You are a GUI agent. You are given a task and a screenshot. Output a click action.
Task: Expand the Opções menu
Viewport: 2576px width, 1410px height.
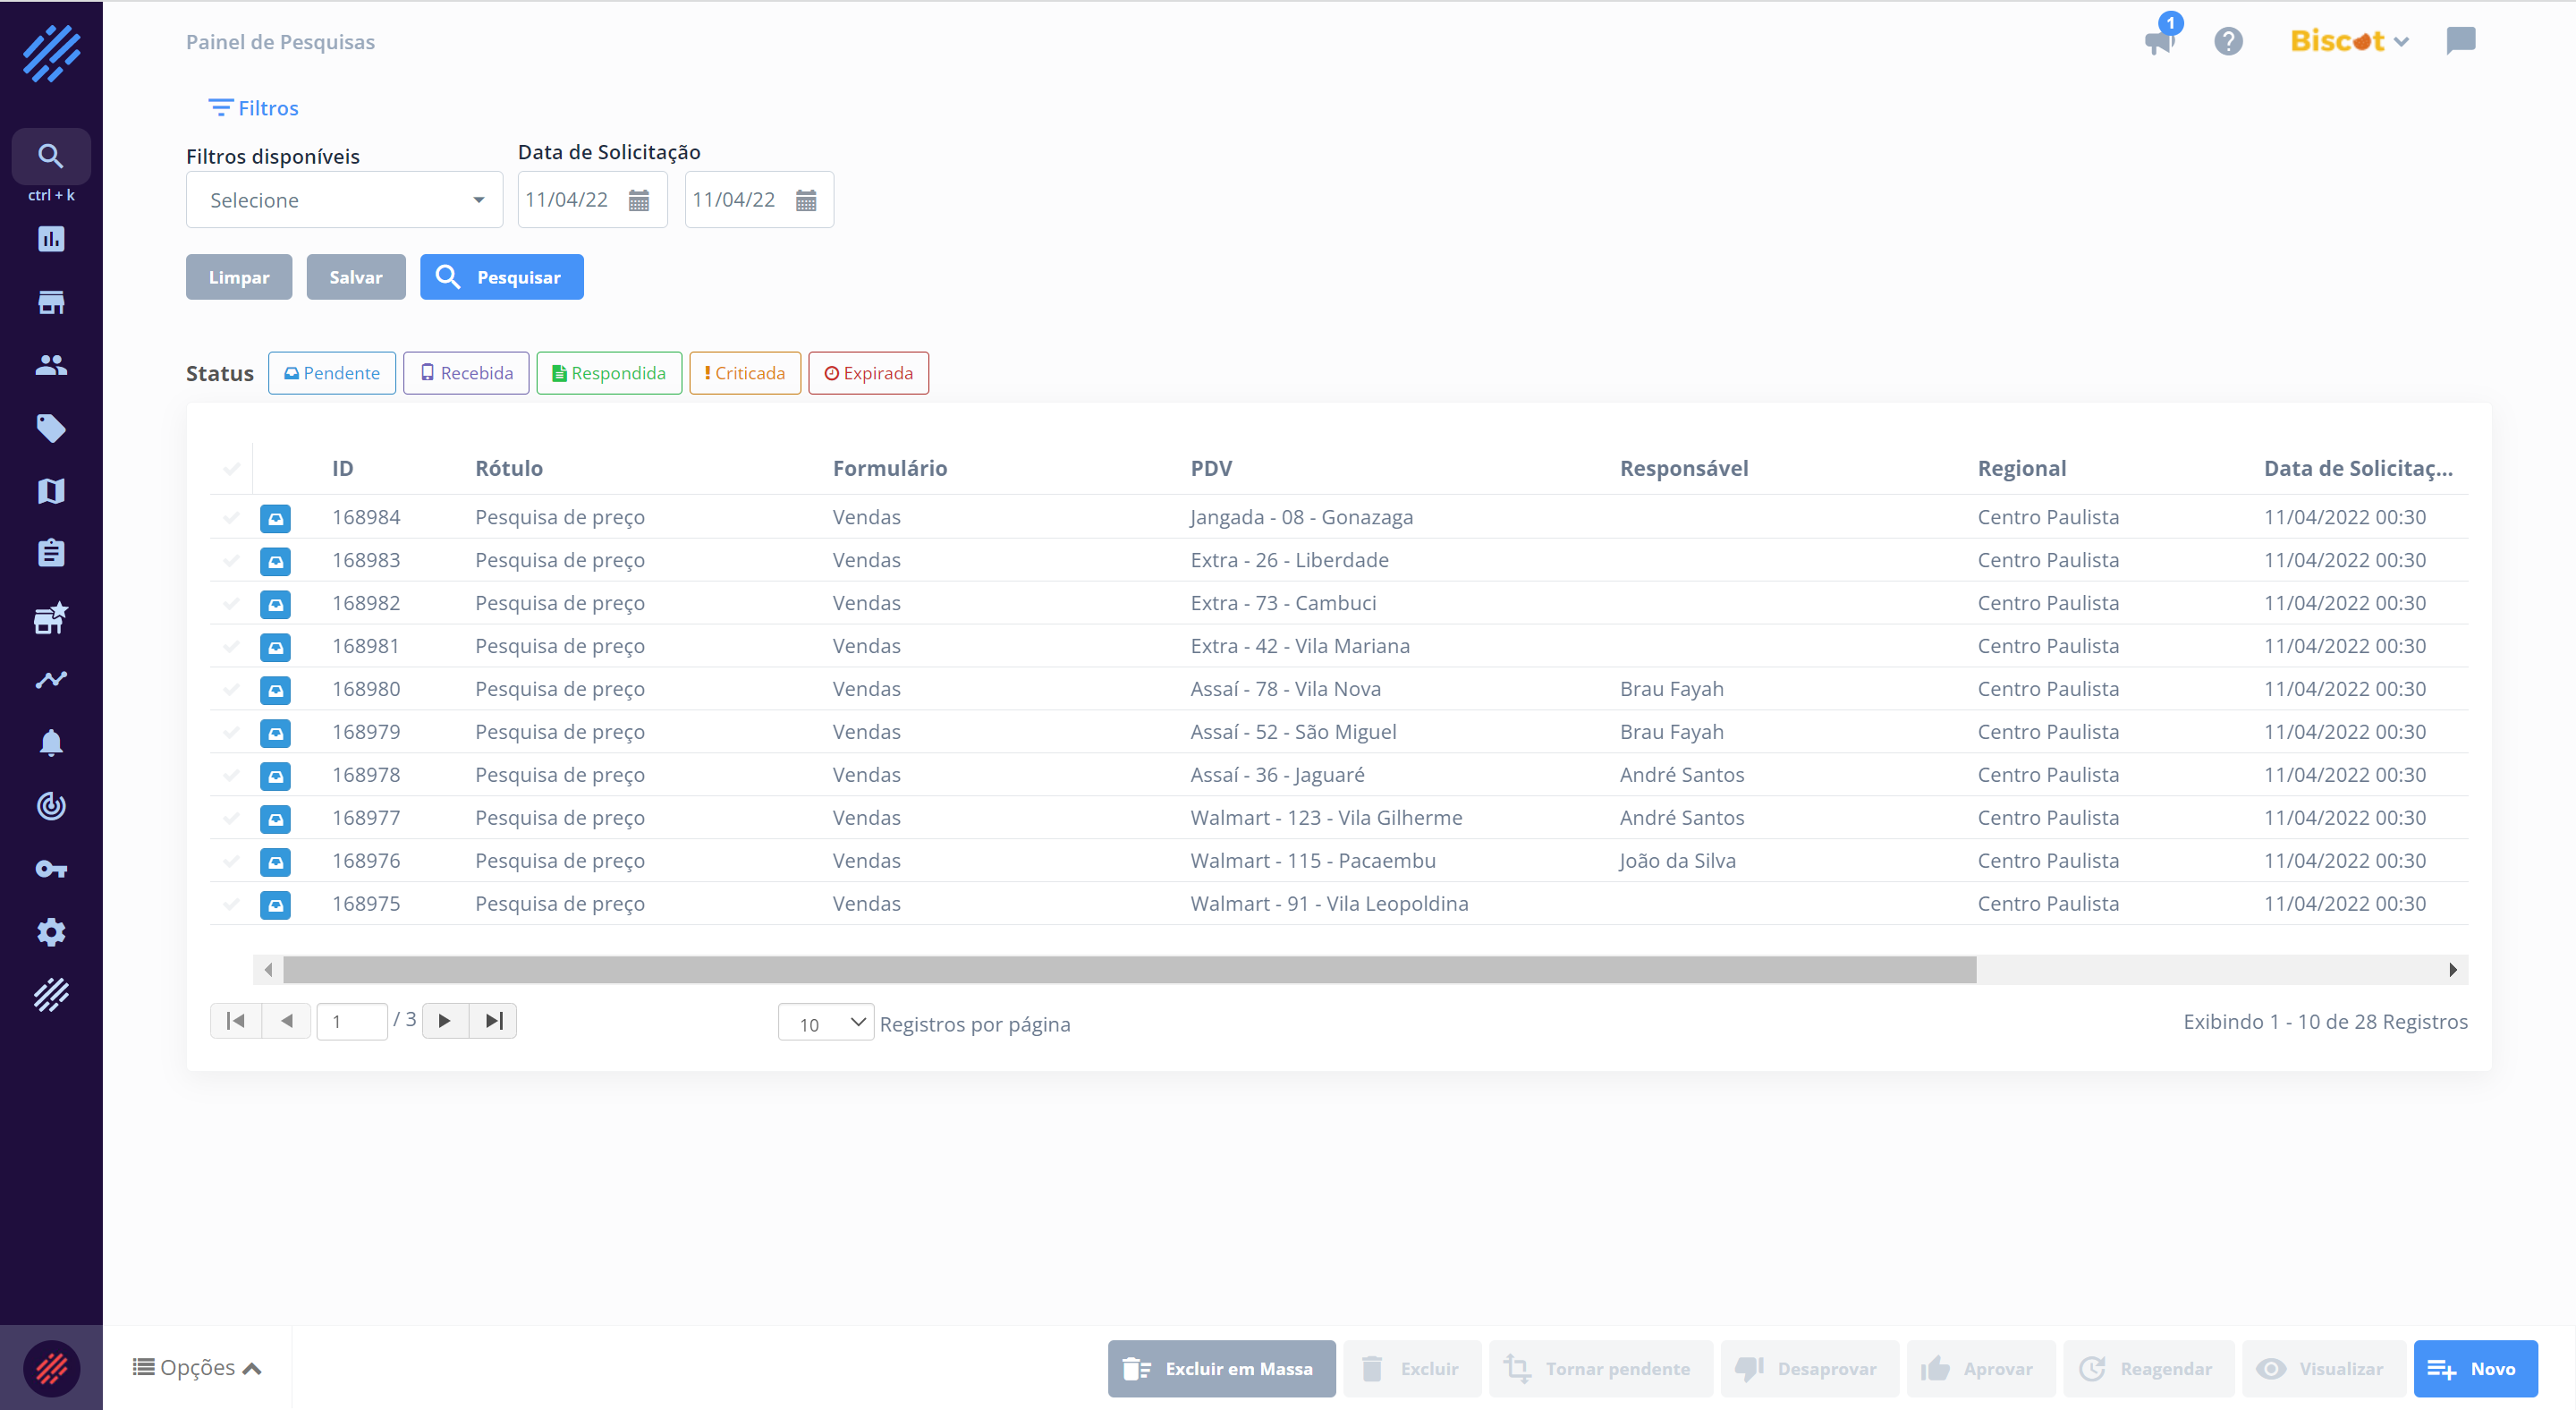click(x=197, y=1367)
